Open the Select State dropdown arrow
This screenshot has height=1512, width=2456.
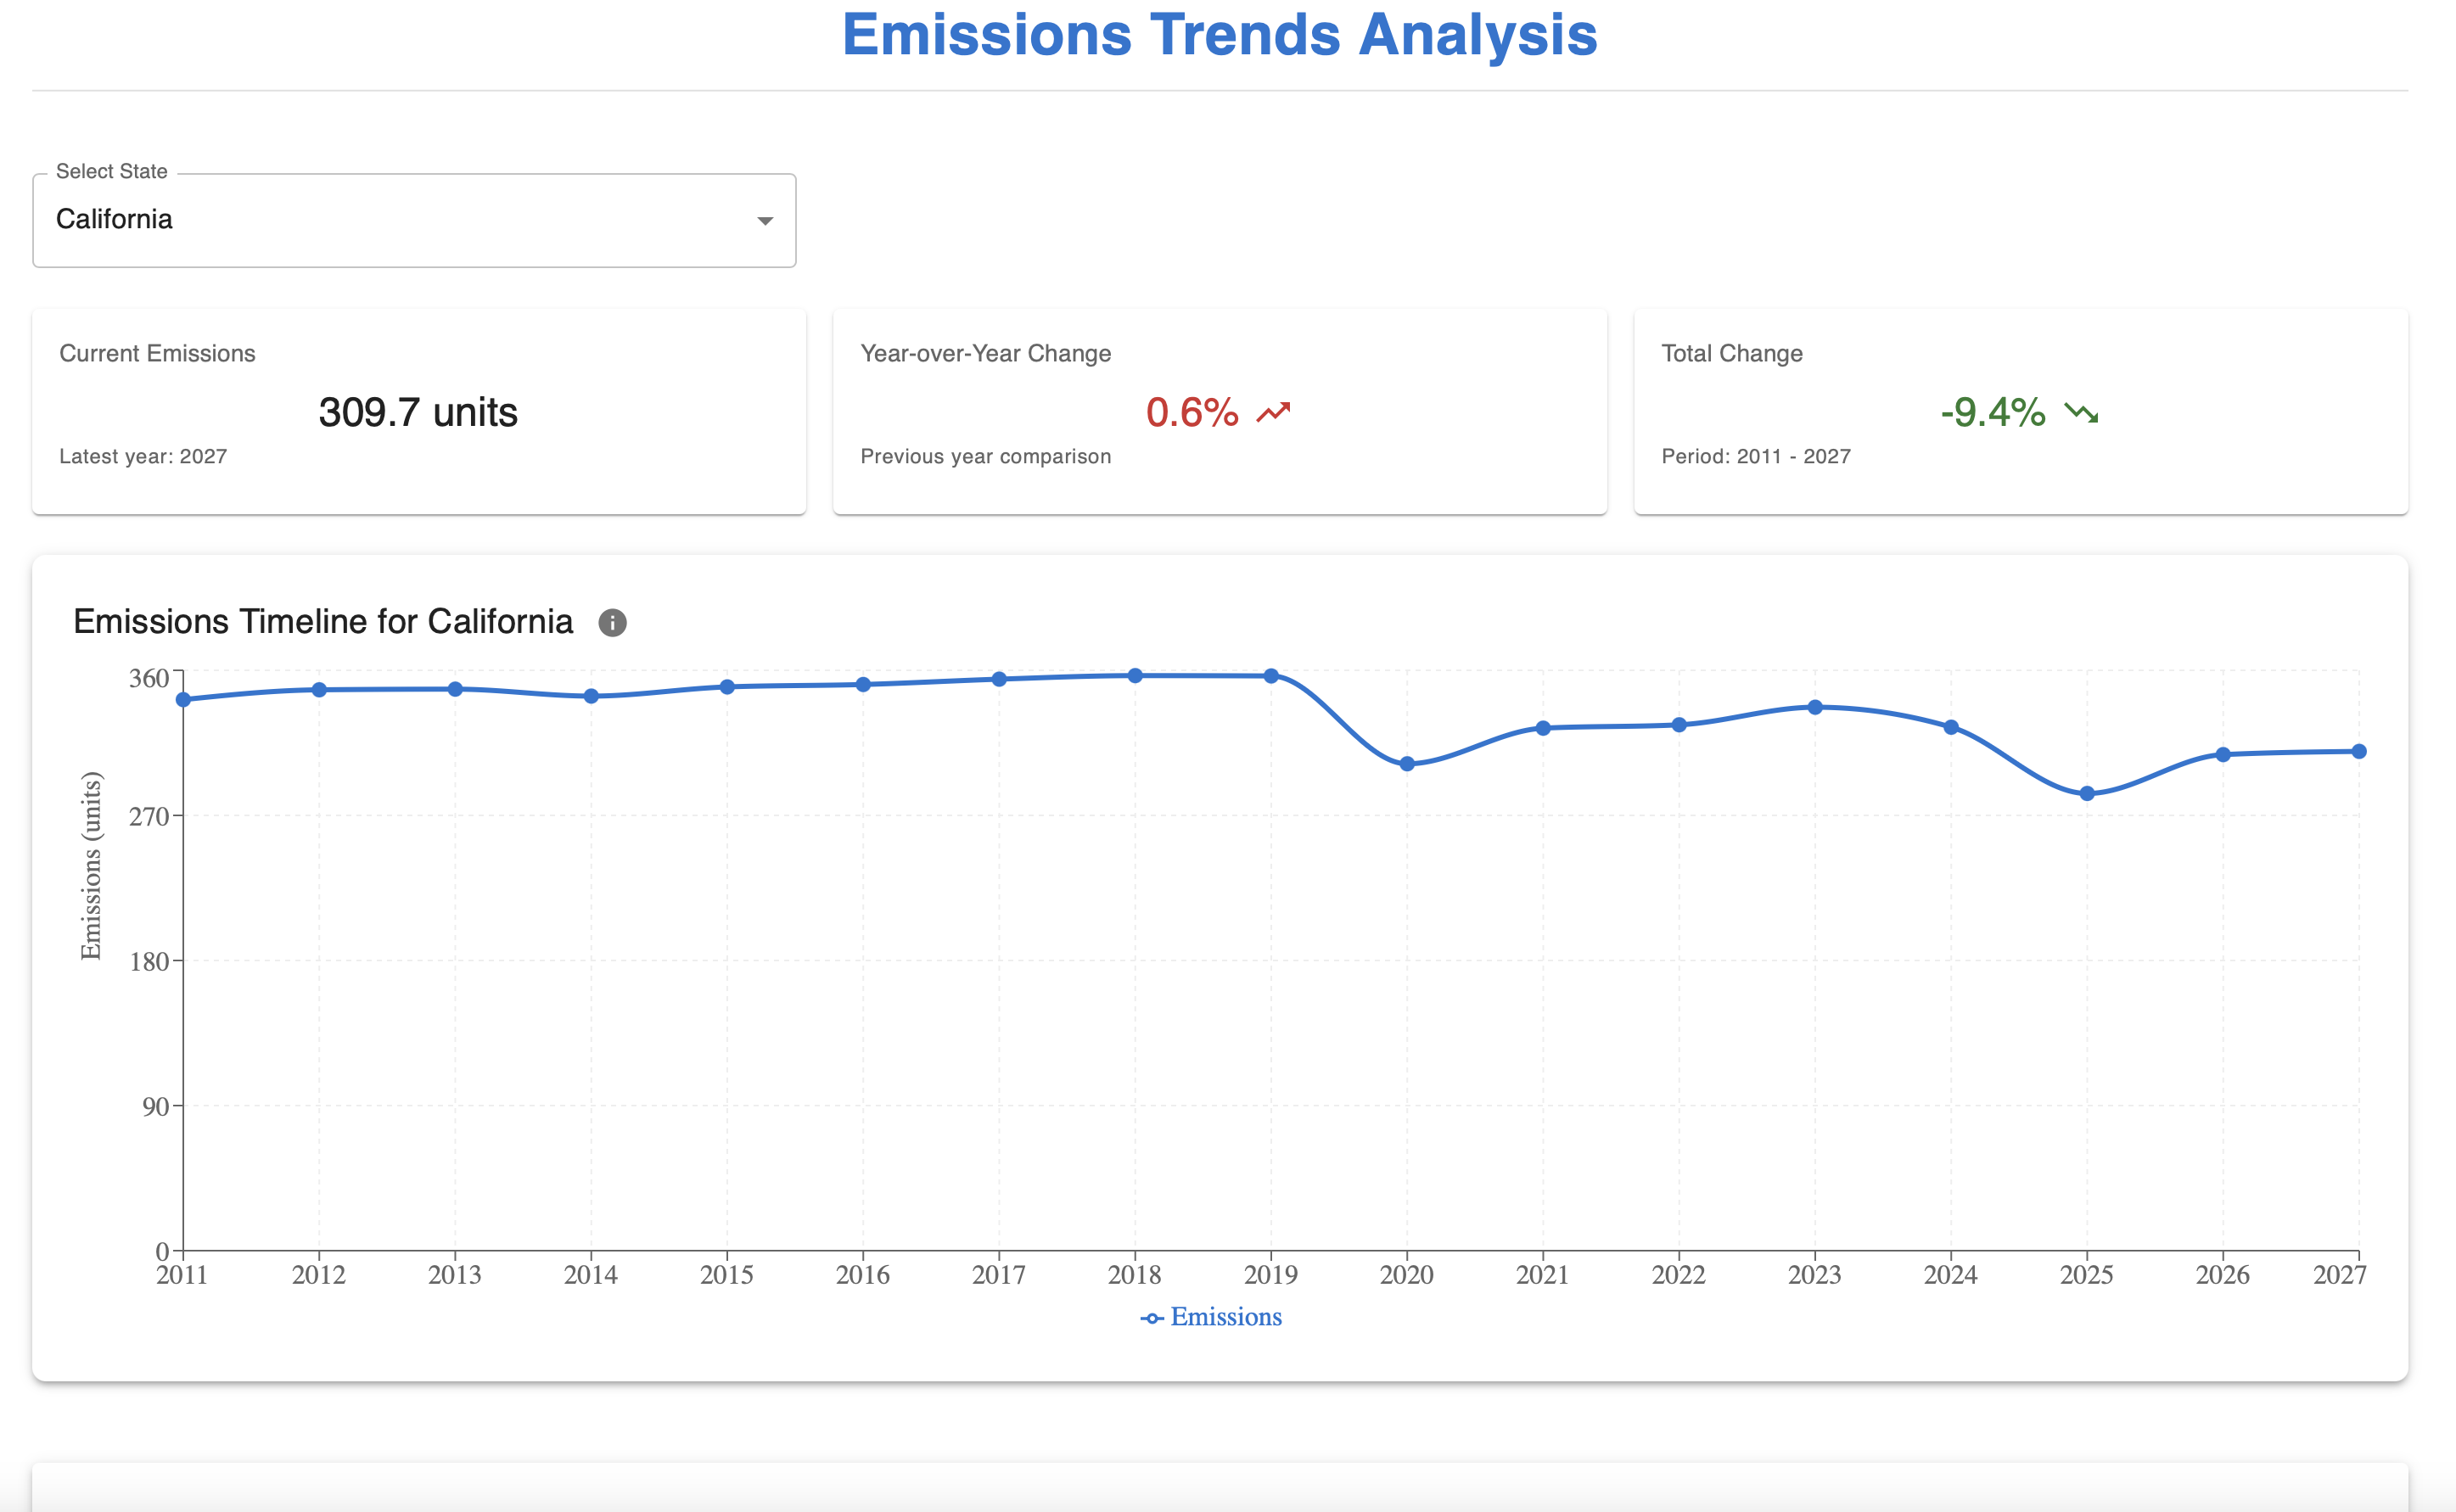(x=765, y=220)
